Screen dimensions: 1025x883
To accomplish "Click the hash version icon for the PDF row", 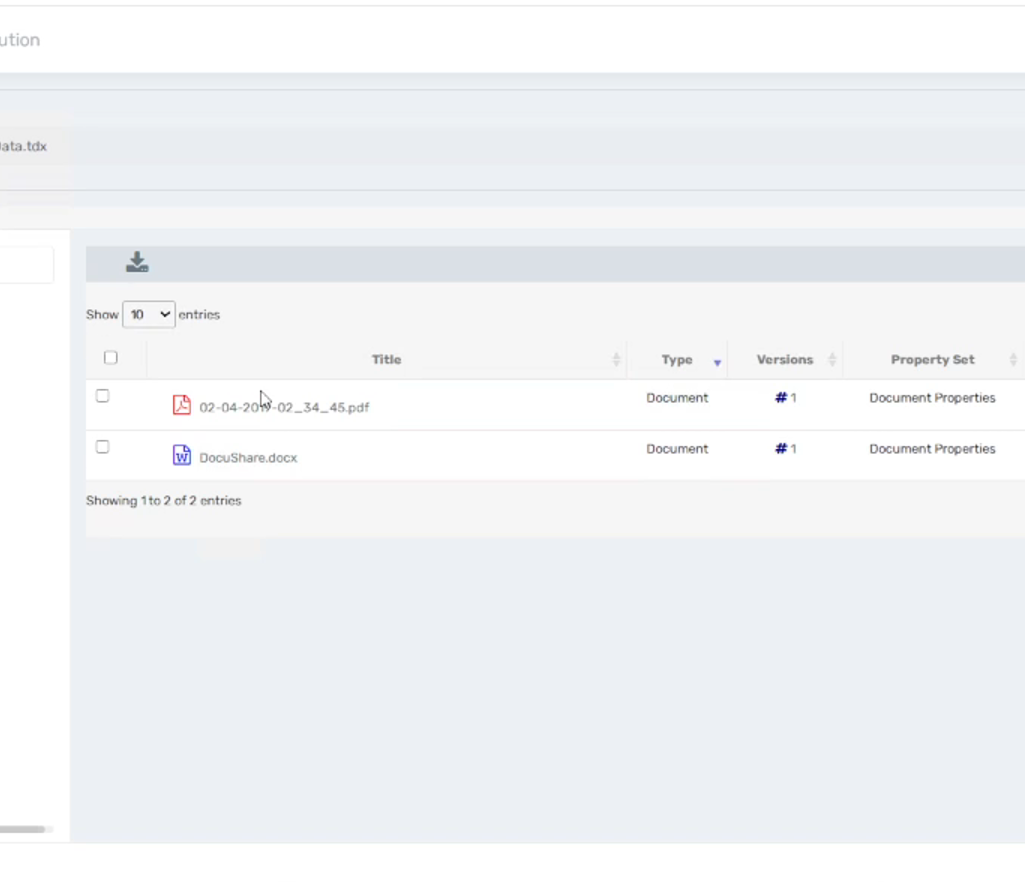I will point(781,397).
